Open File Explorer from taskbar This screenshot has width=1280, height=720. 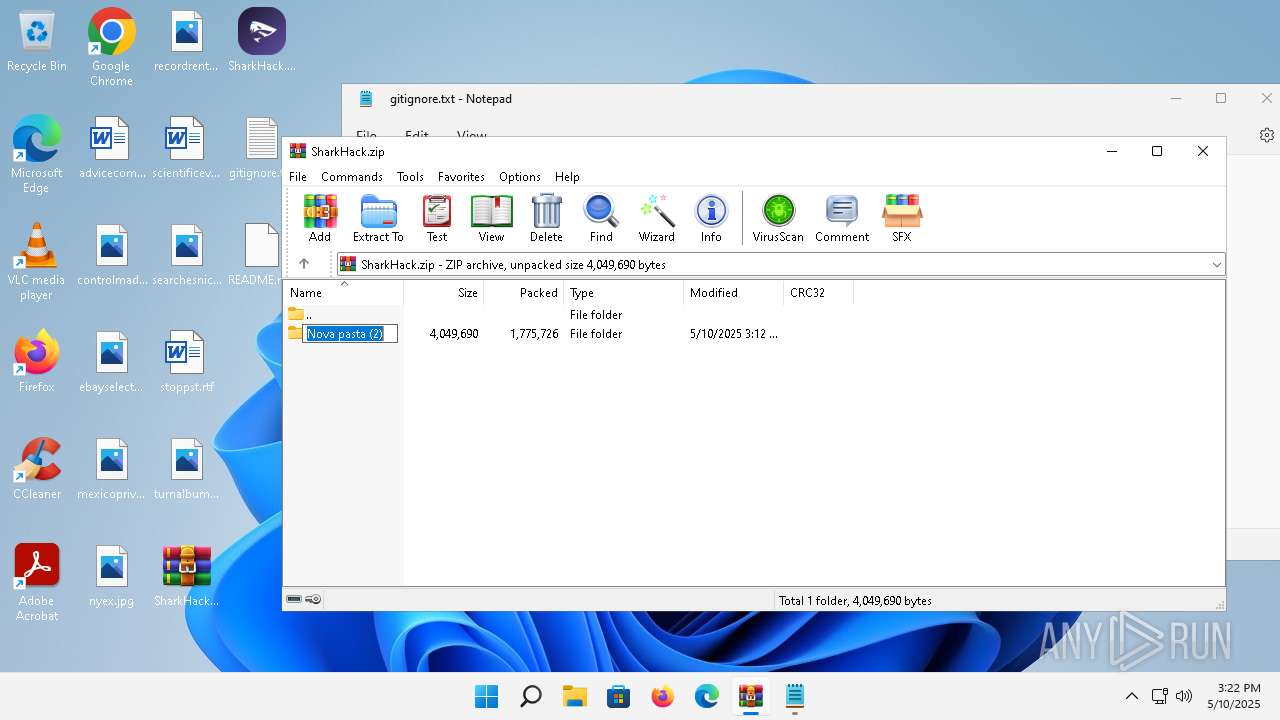(575, 696)
